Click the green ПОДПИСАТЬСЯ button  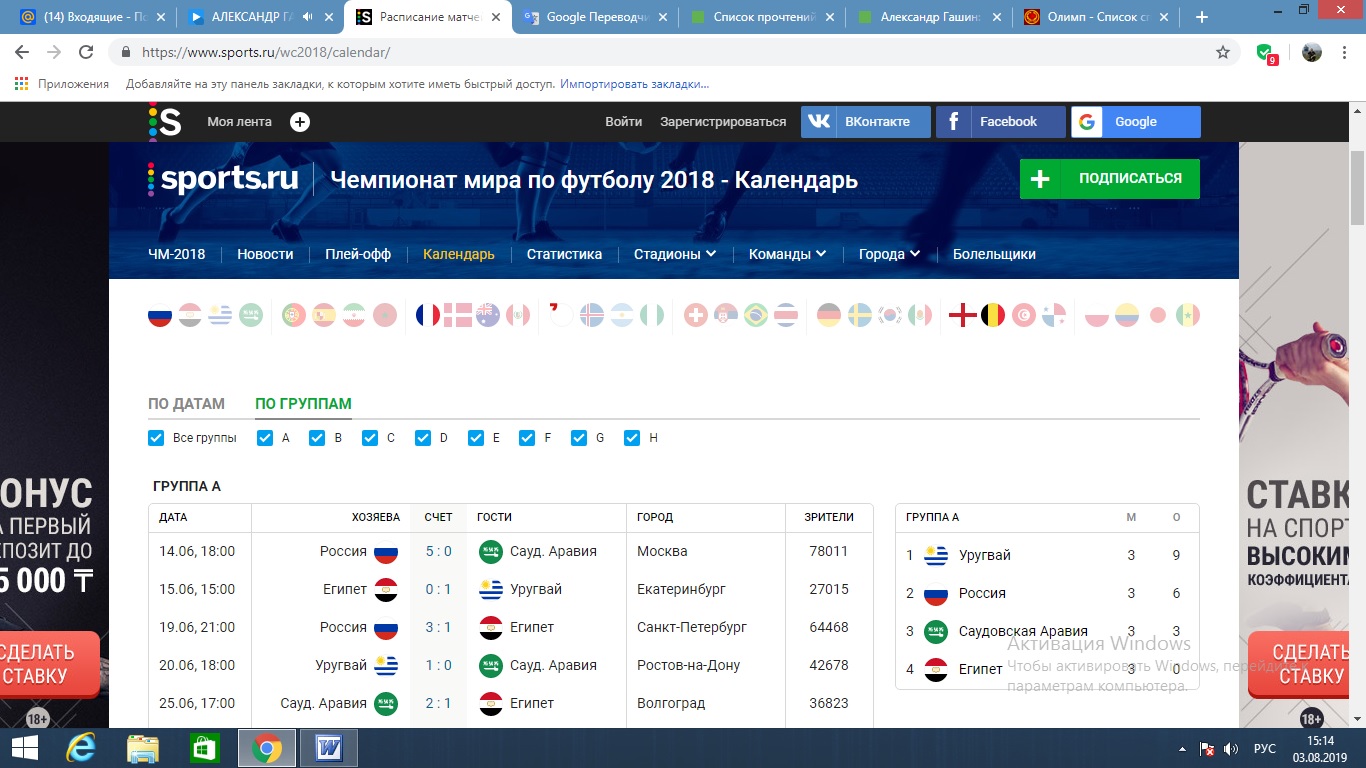tap(1110, 178)
